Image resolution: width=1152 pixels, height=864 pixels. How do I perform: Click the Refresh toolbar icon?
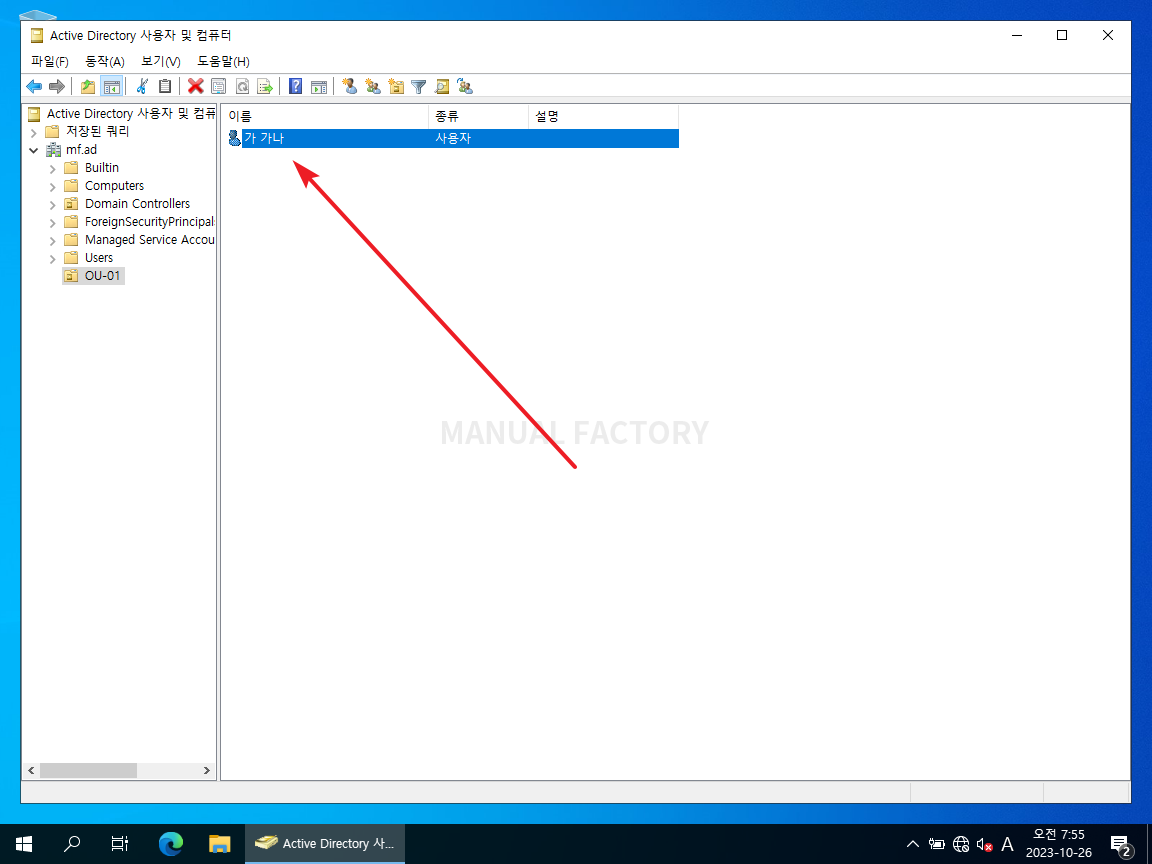(242, 87)
